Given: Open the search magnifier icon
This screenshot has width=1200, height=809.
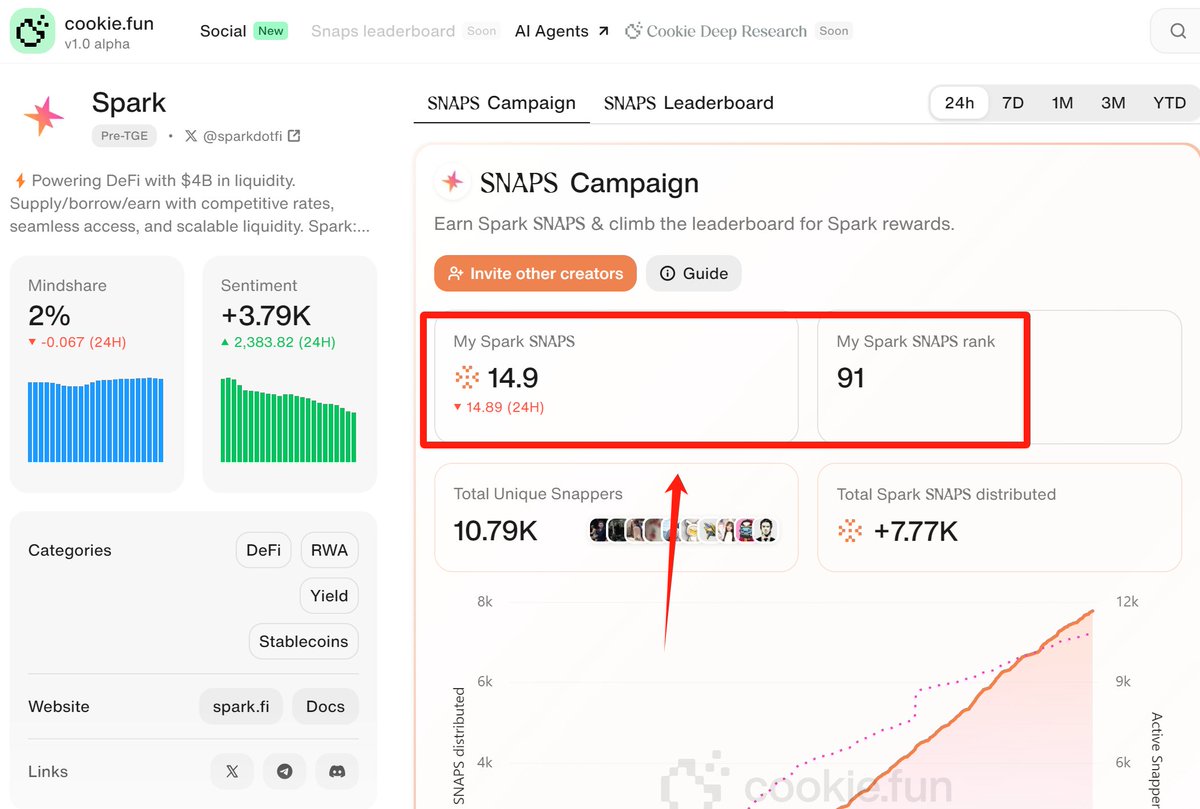Looking at the screenshot, I should (x=1178, y=32).
